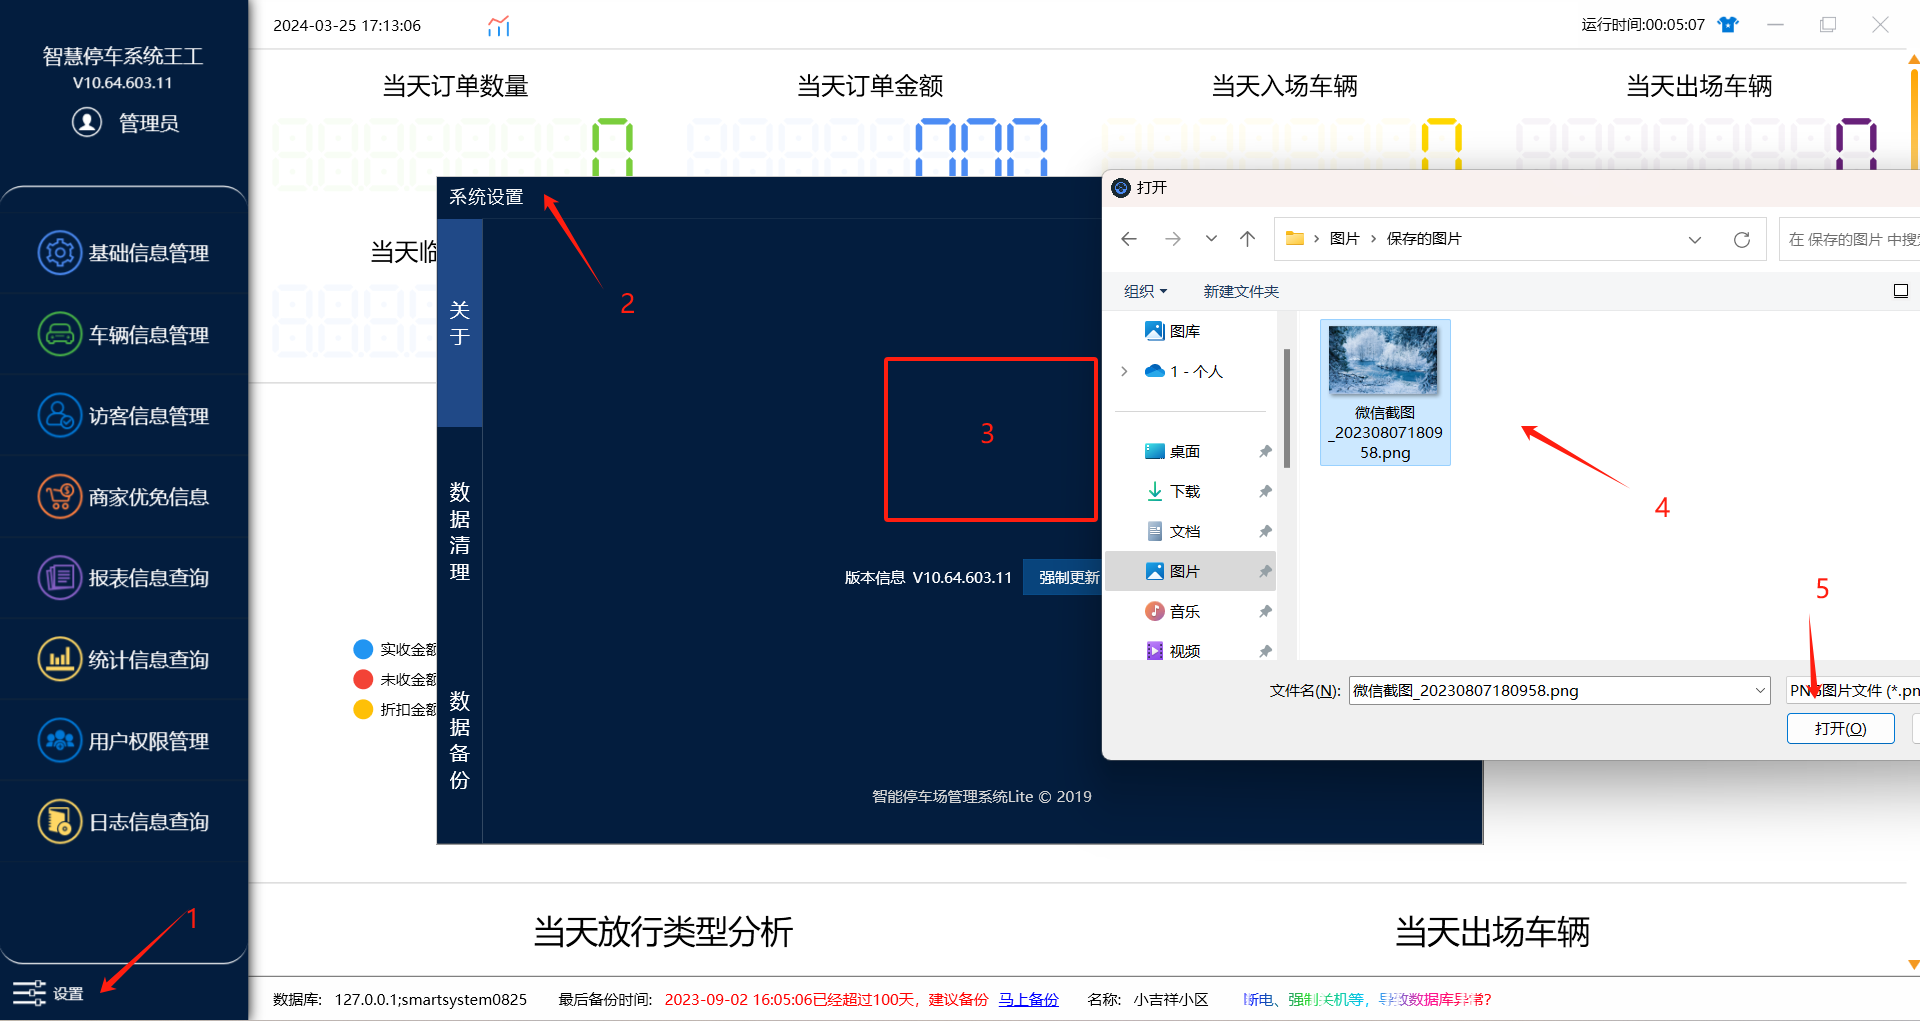Image resolution: width=1920 pixels, height=1021 pixels.
Task: Click the 打开(O) button
Action: click(1840, 729)
